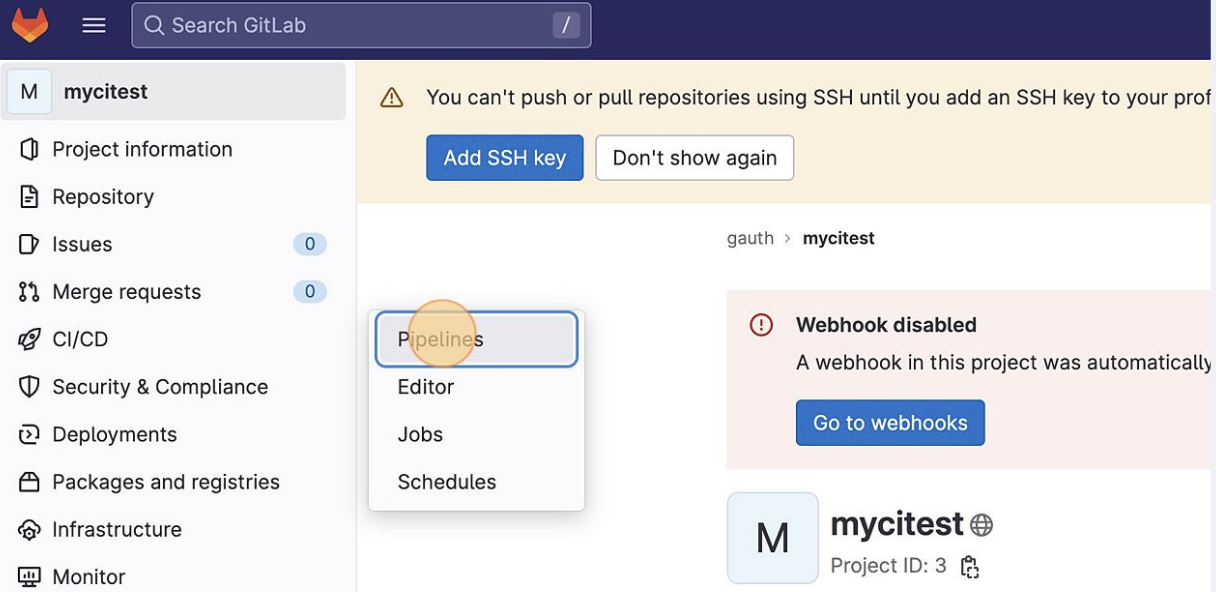Click the Issues count badge showing 0
This screenshot has width=1216, height=592.
pyautogui.click(x=310, y=244)
